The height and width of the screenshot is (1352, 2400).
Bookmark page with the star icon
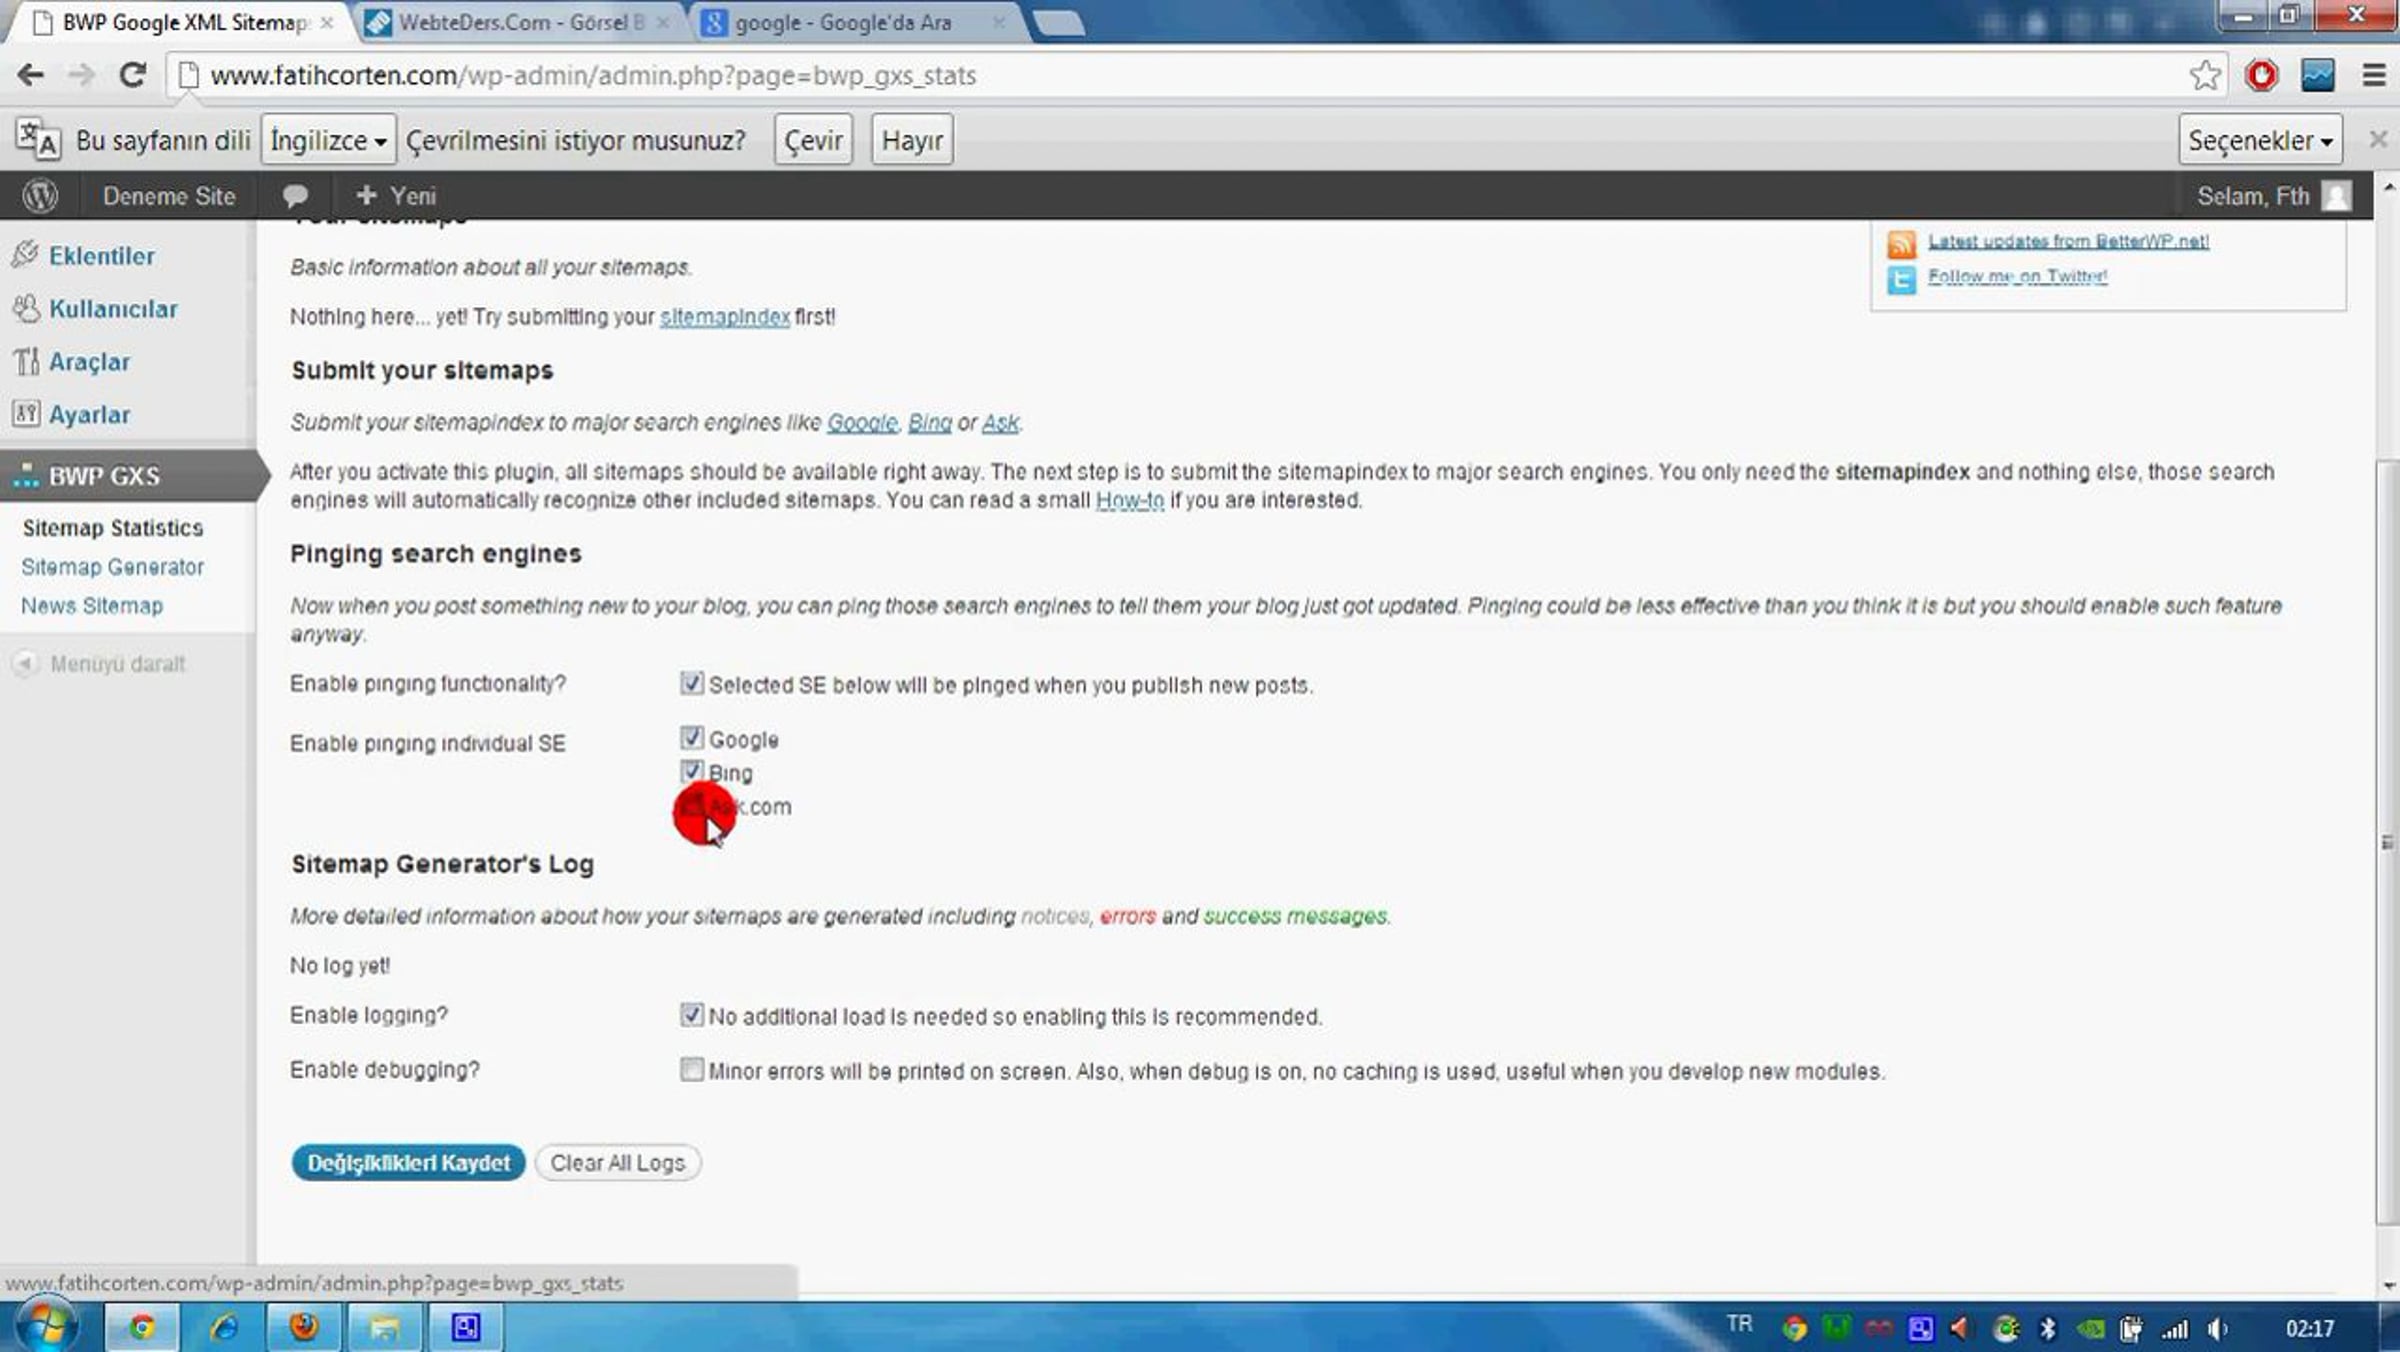point(2204,75)
